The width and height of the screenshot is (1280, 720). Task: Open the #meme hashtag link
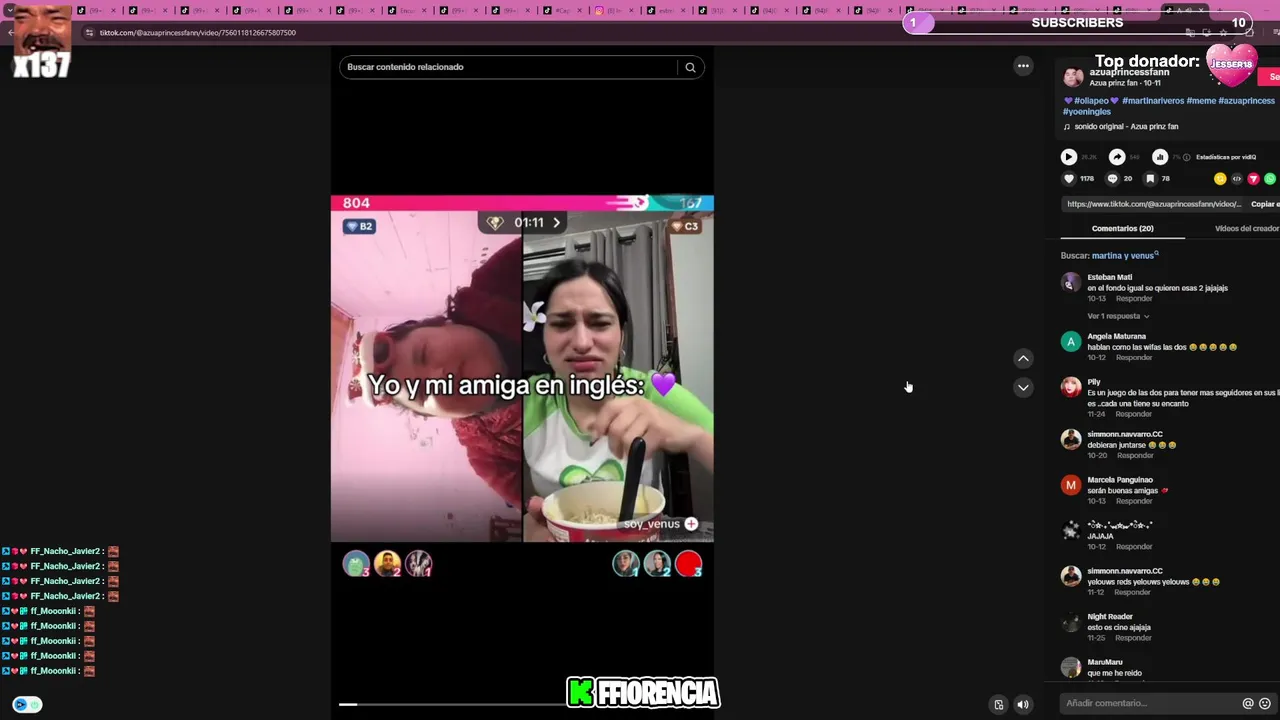[1200, 101]
